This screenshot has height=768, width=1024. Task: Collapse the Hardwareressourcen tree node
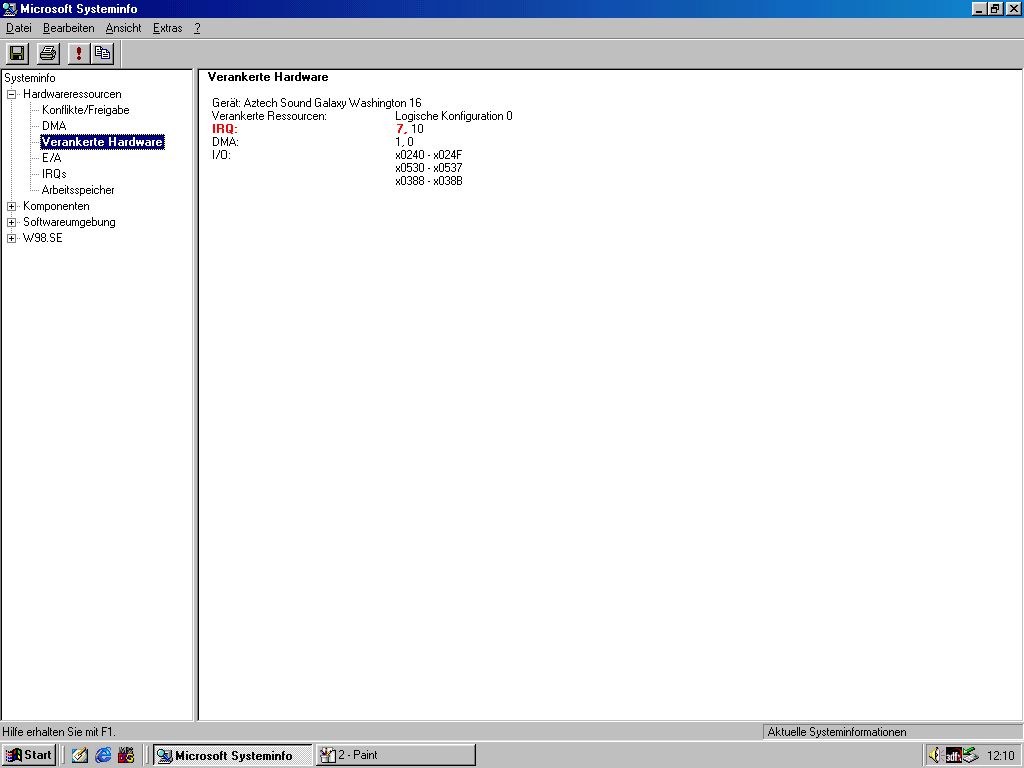click(x=11, y=94)
